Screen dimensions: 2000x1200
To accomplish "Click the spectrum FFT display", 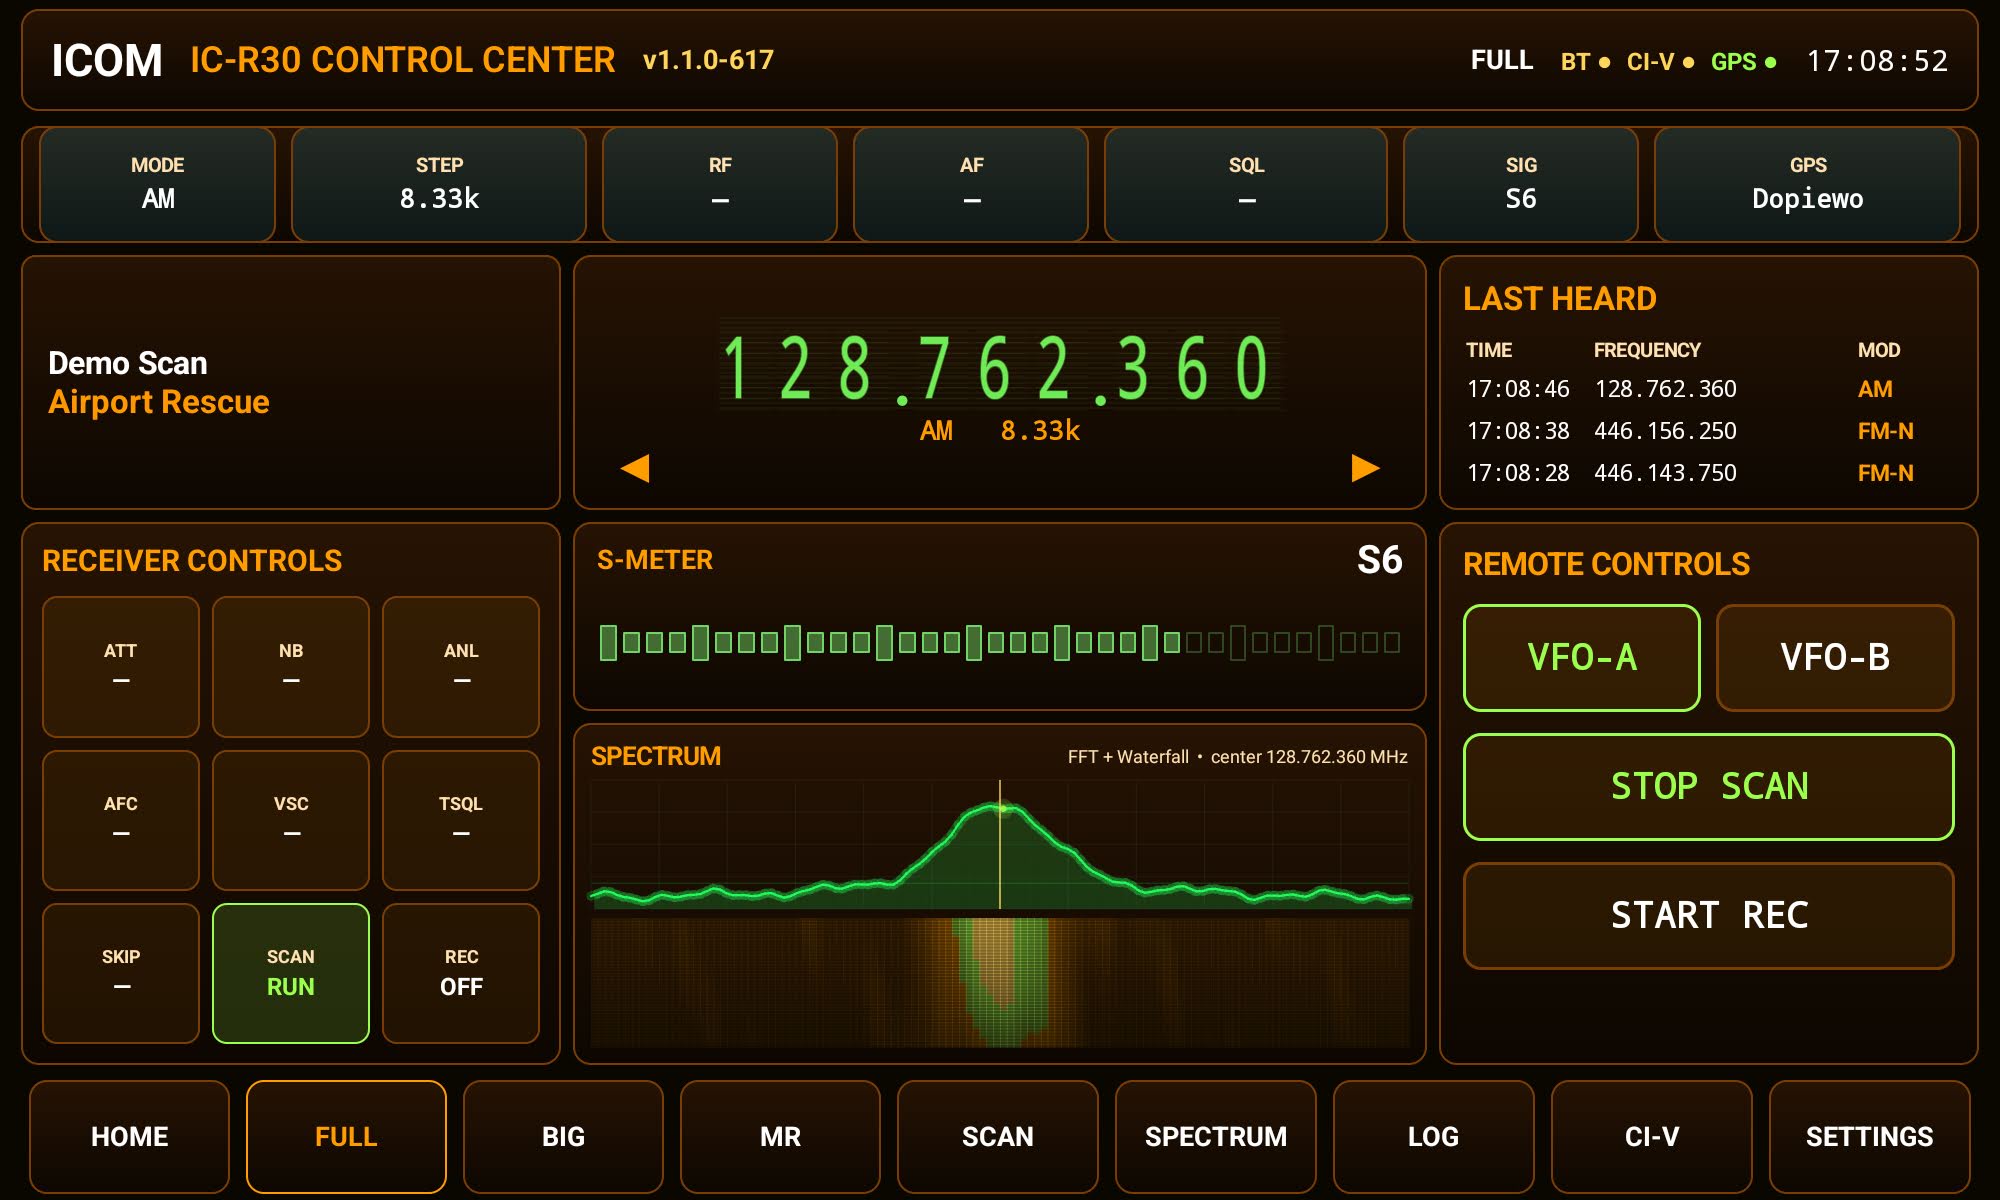I will point(1000,845).
